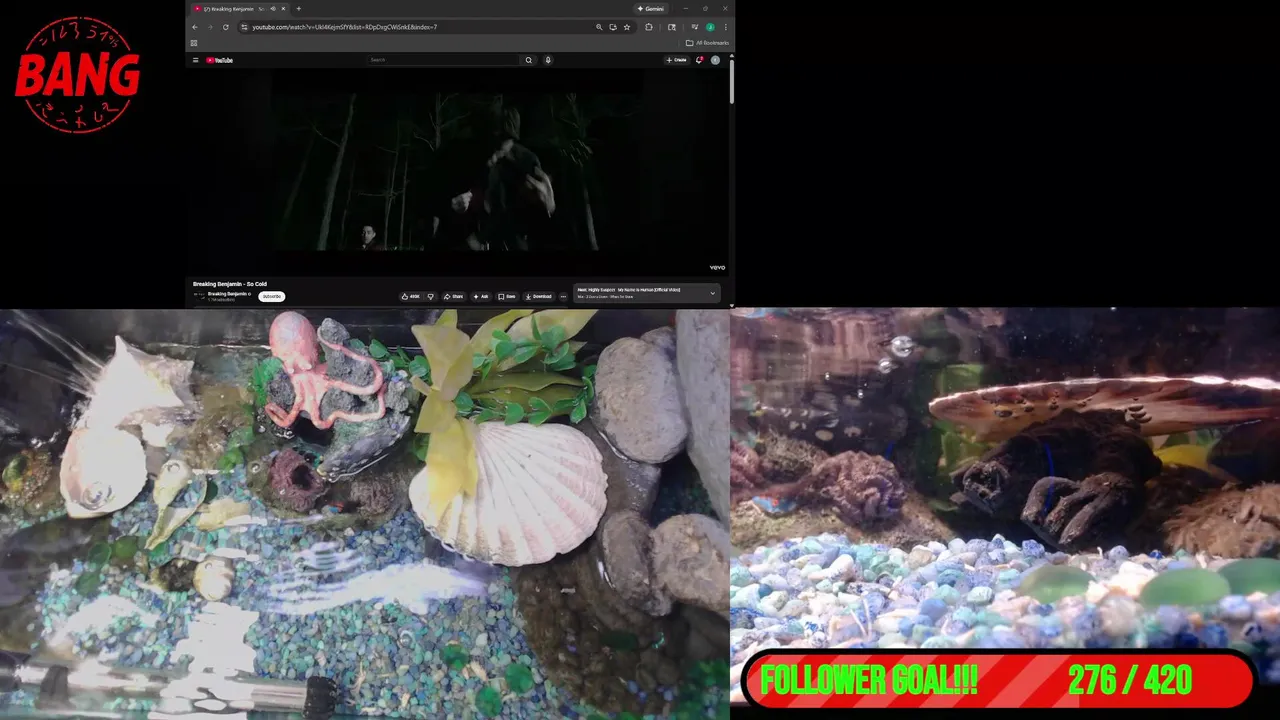This screenshot has height=720, width=1280.
Task: Click the YouTube Create button
Action: tap(677, 60)
